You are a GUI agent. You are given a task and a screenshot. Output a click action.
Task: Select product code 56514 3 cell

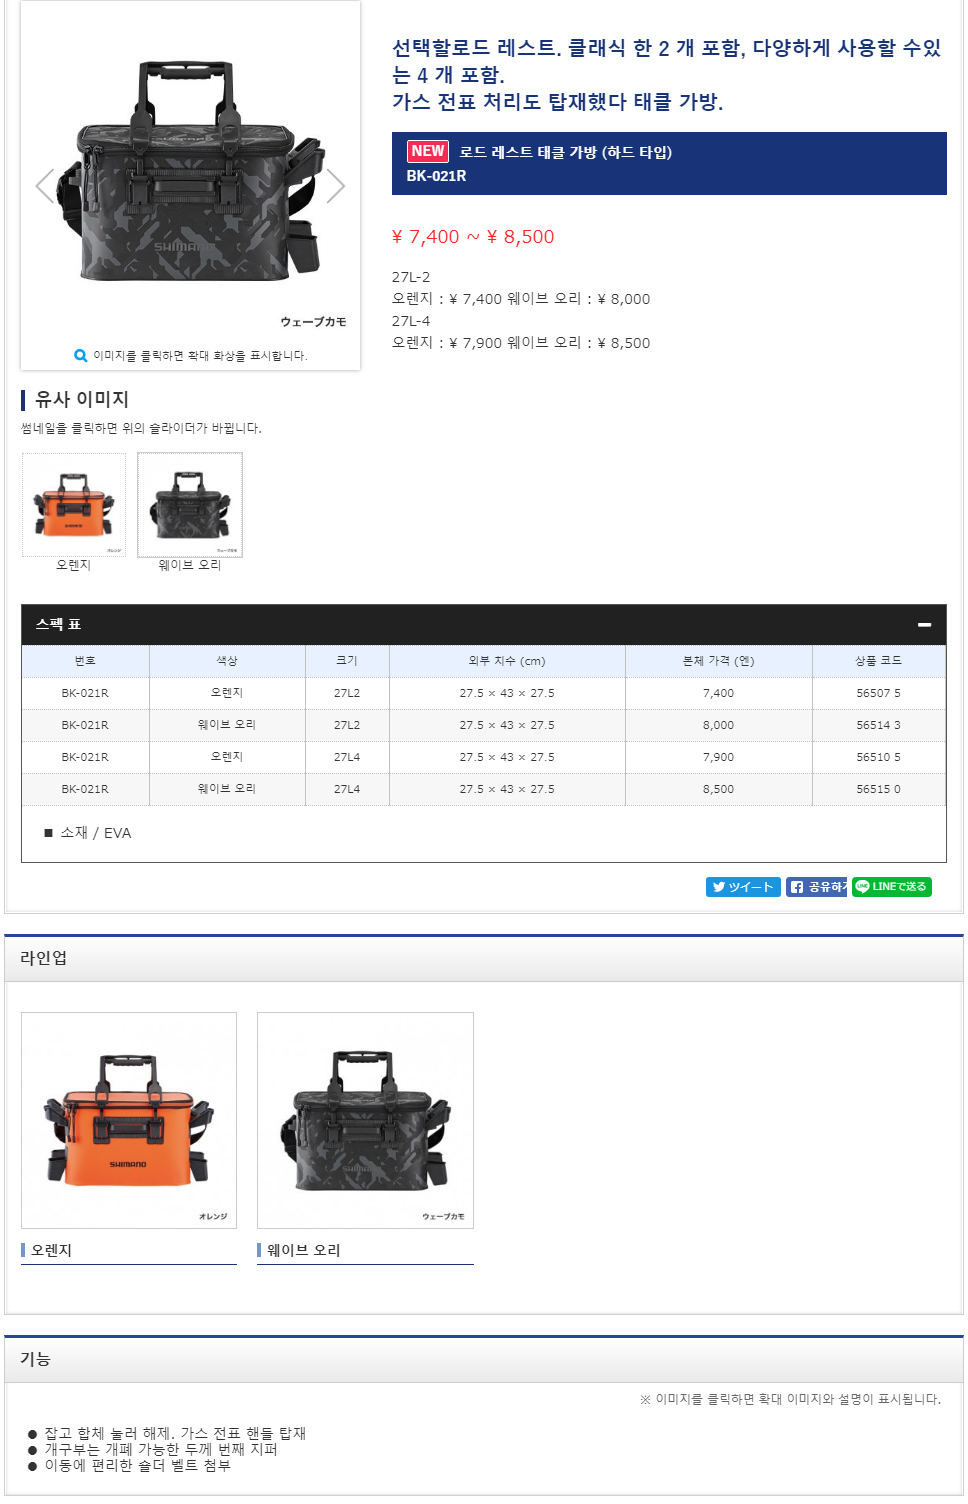tap(878, 725)
